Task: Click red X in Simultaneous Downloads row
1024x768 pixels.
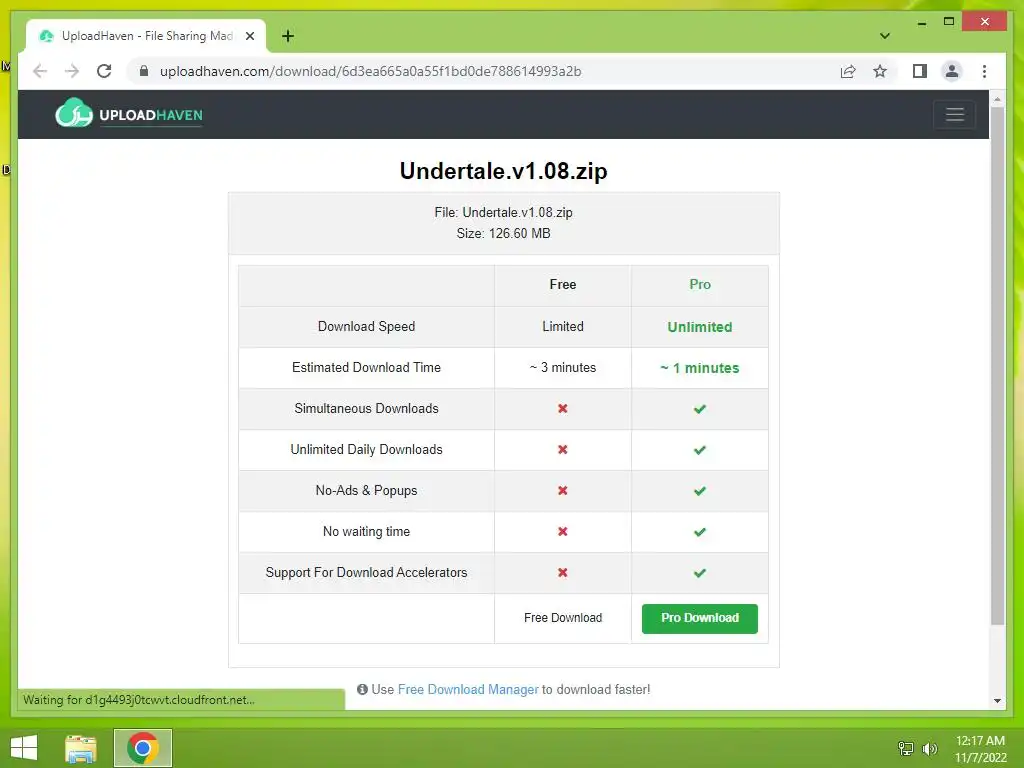Action: 562,408
